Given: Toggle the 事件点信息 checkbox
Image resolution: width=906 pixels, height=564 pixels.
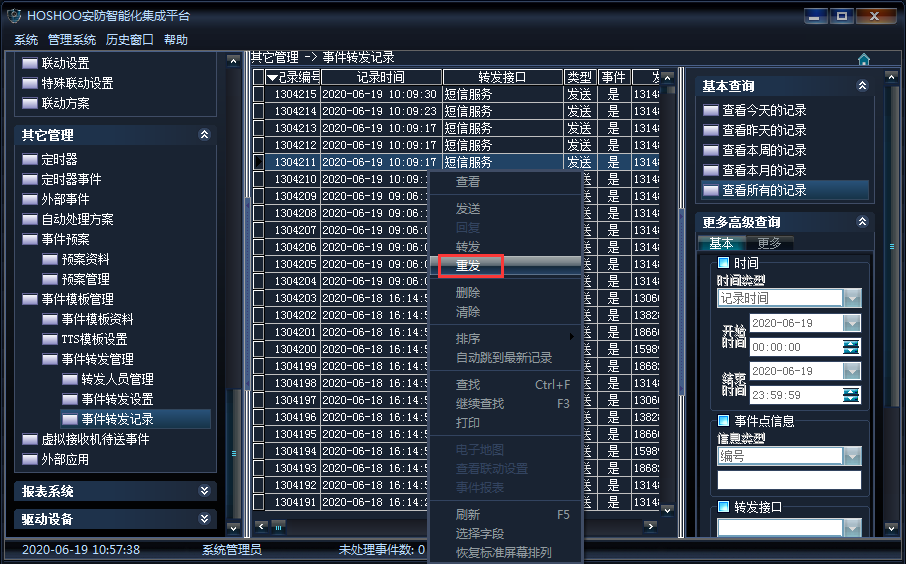Looking at the screenshot, I should 724,421.
